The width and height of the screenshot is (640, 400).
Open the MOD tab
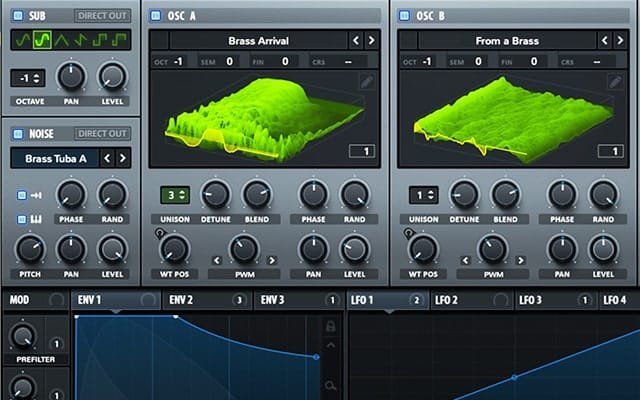[36, 300]
